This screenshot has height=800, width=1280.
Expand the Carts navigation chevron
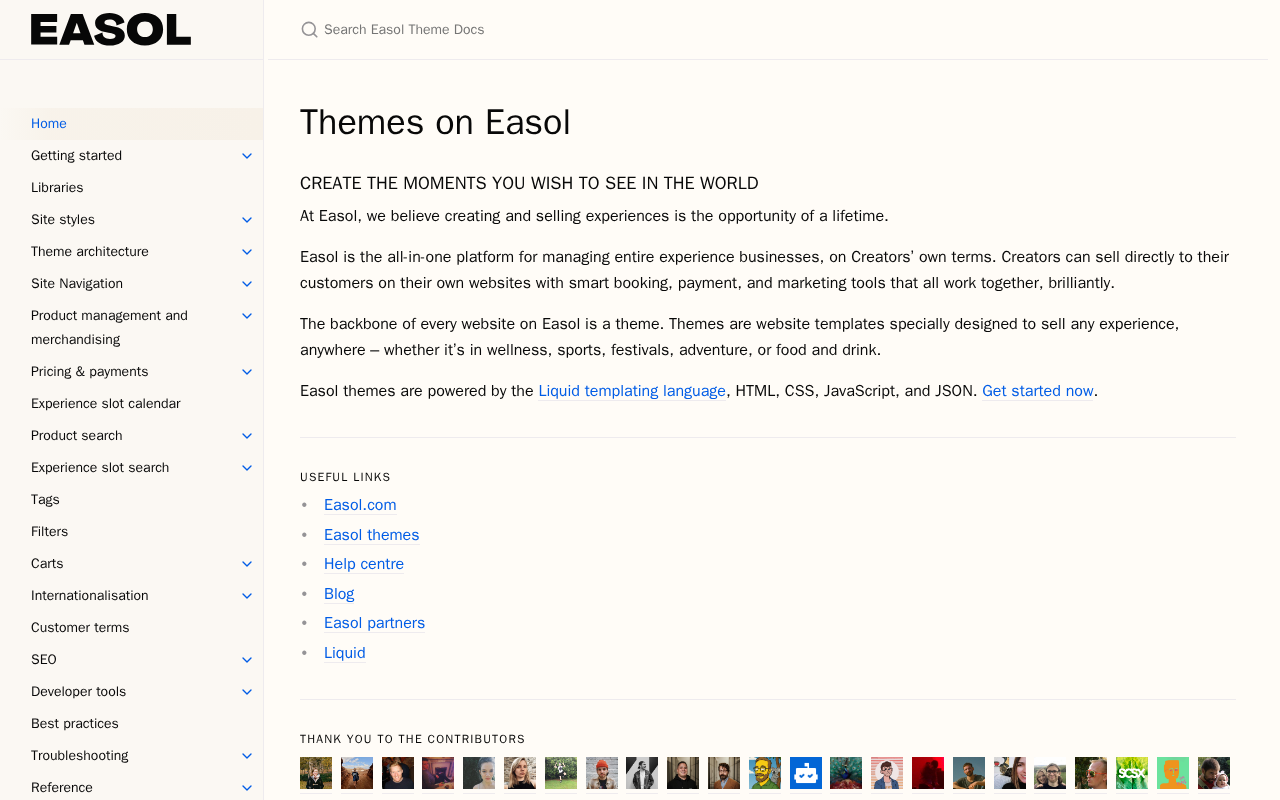tap(247, 564)
